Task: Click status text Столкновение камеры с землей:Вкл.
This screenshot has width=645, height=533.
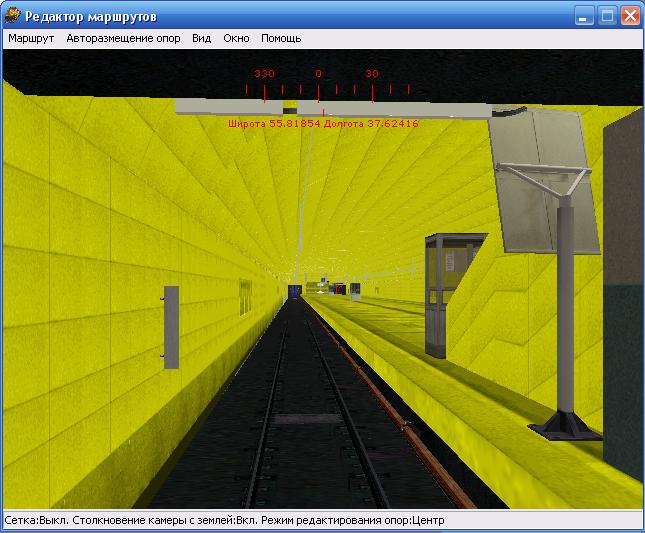Action: pos(165,520)
